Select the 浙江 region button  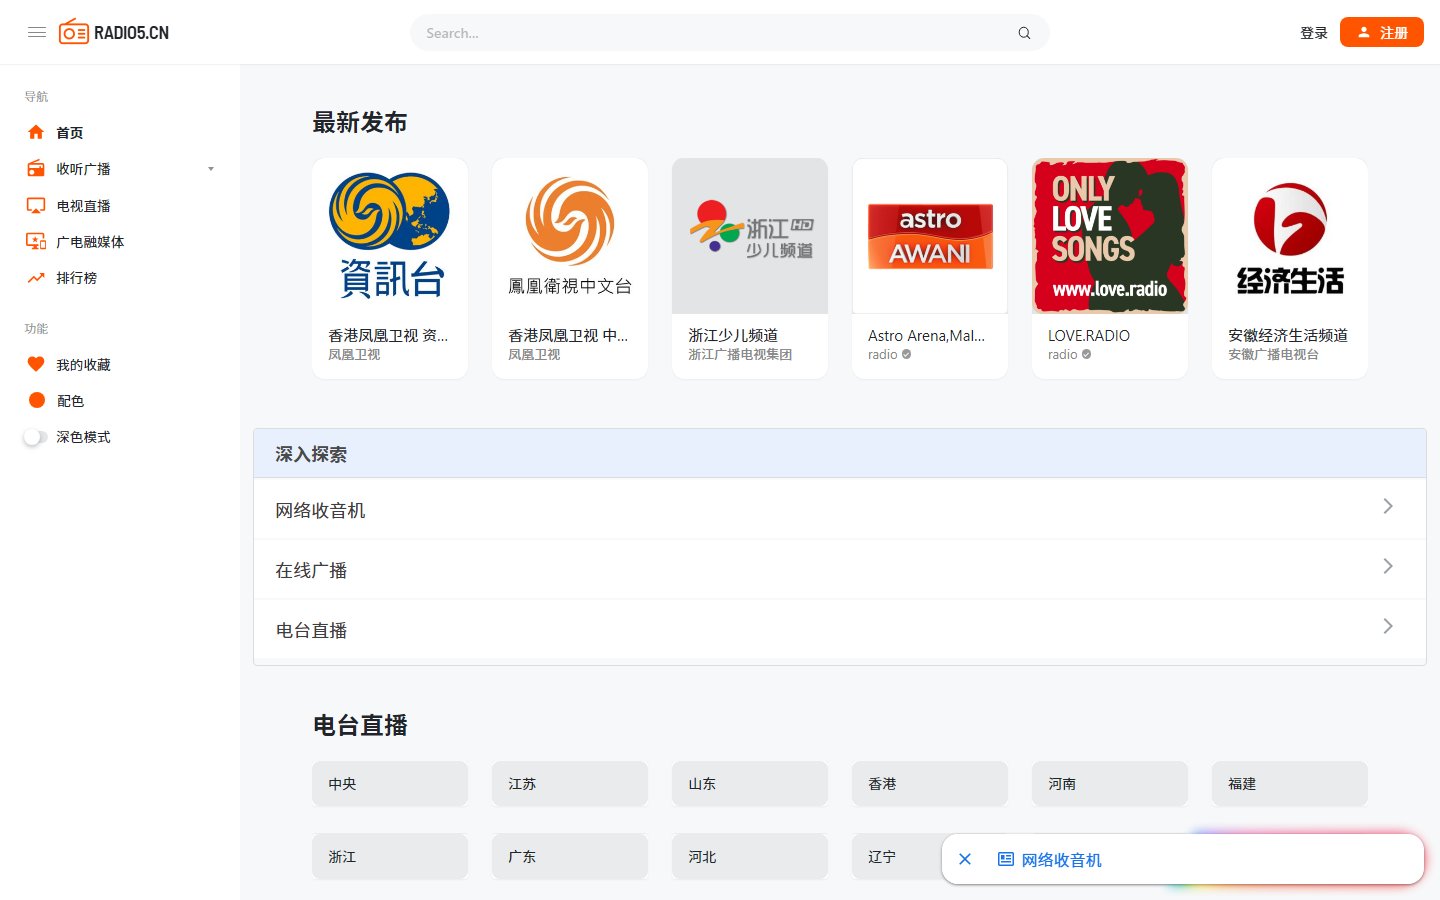coord(390,857)
